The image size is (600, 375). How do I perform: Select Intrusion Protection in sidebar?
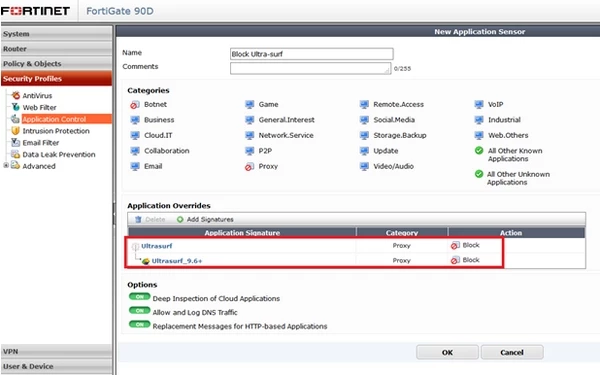point(56,131)
